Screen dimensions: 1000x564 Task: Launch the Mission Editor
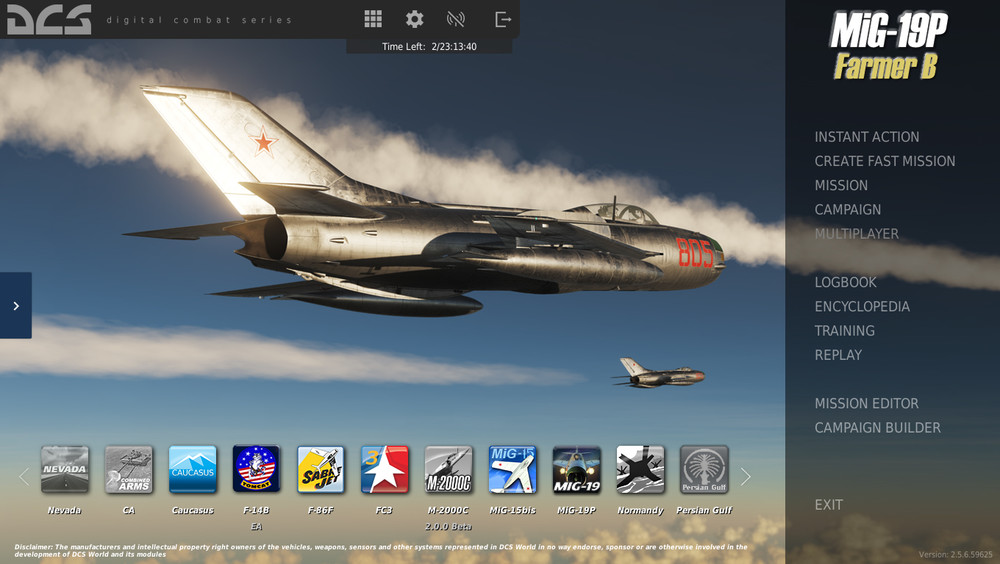[867, 403]
